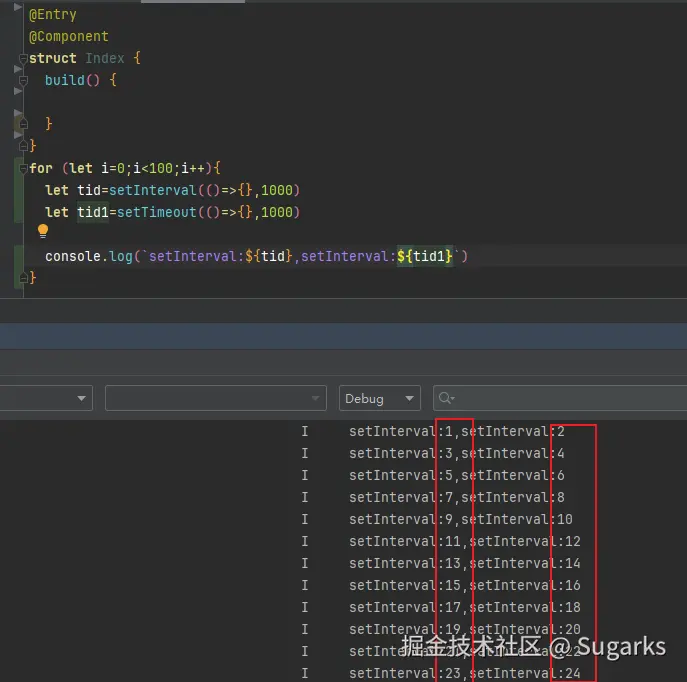Click the tid1 variable declaration

pos(93,212)
